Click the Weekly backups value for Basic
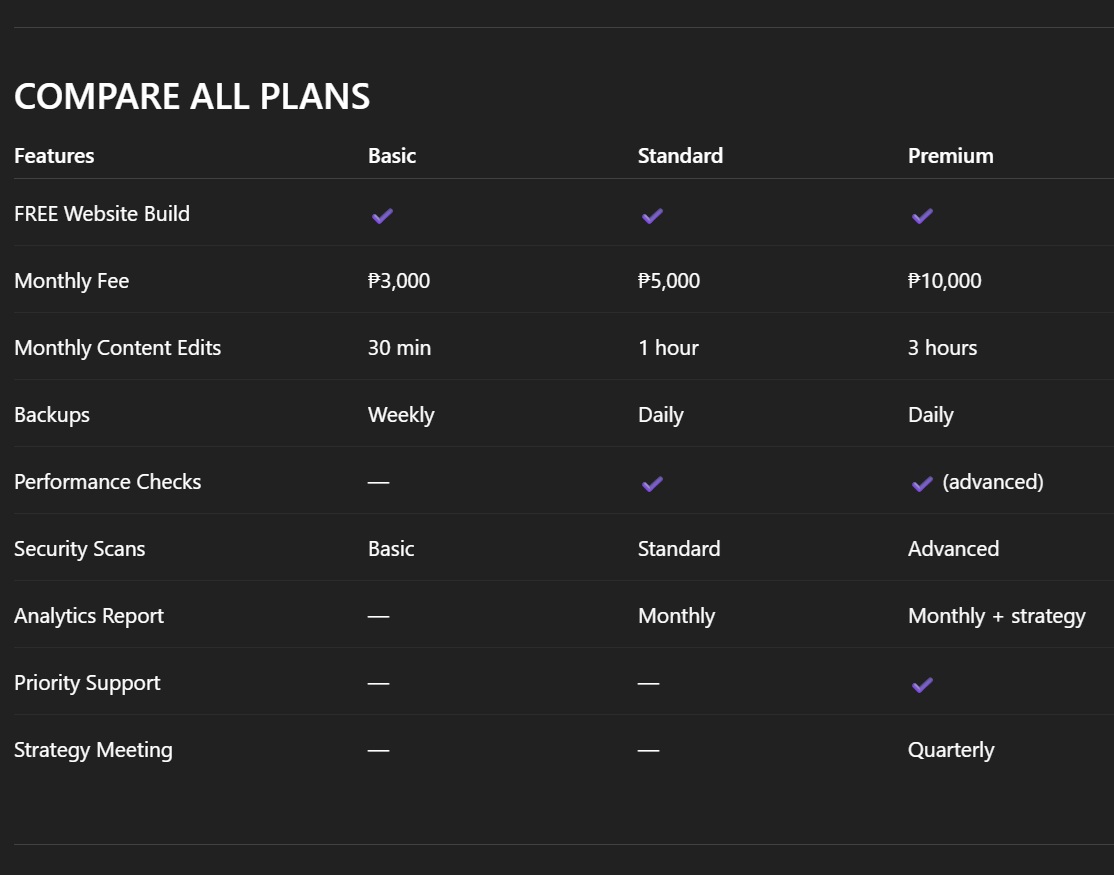1114x875 pixels. click(401, 415)
